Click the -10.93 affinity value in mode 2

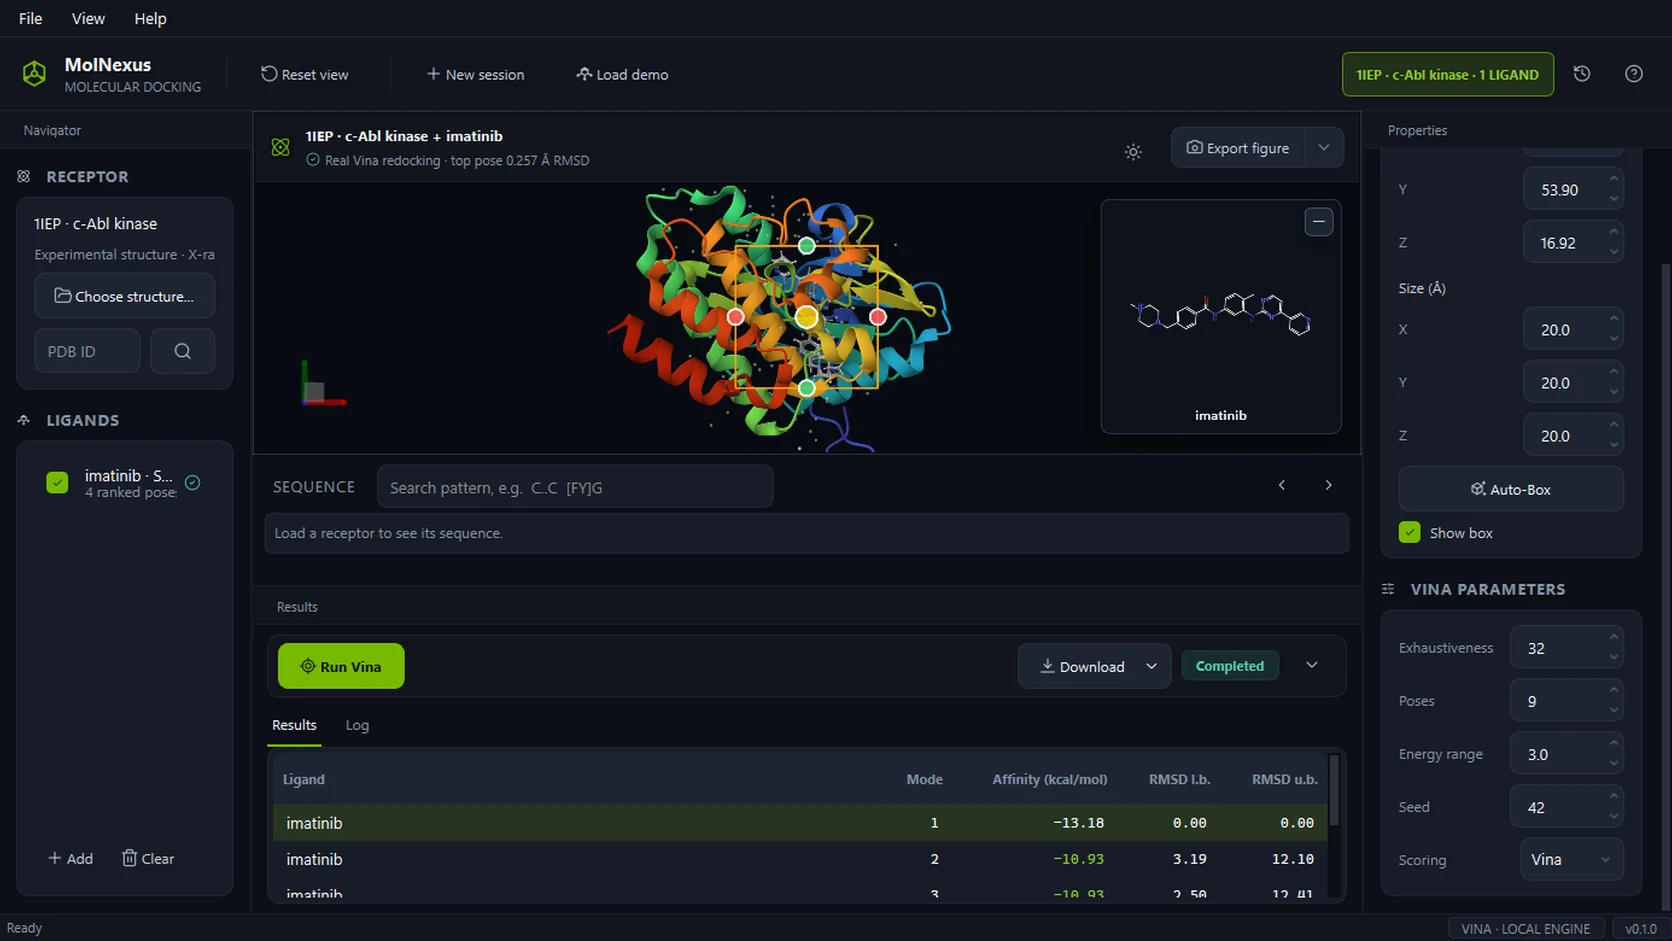point(1078,859)
